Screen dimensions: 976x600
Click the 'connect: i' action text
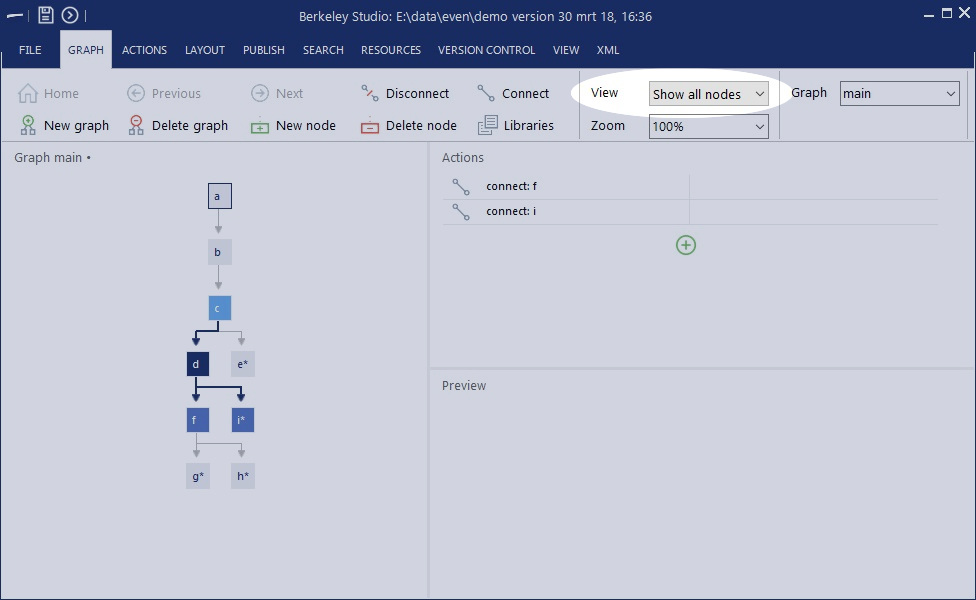click(511, 211)
